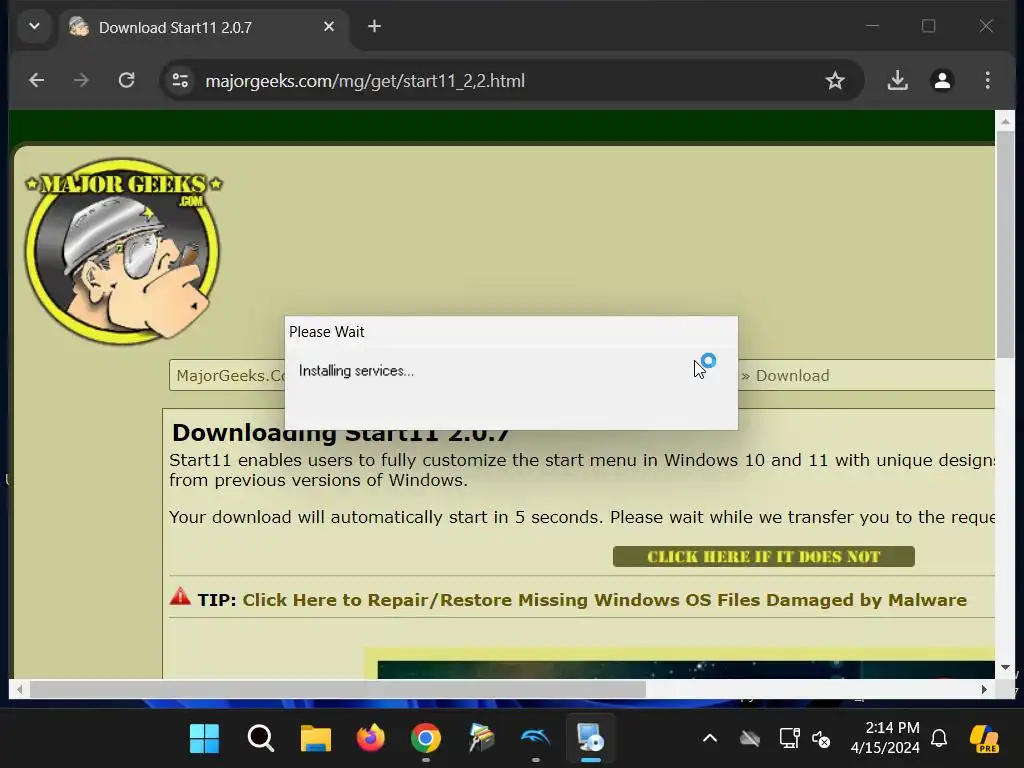
Task: Click the PRE colored tray icon
Action: pos(984,739)
